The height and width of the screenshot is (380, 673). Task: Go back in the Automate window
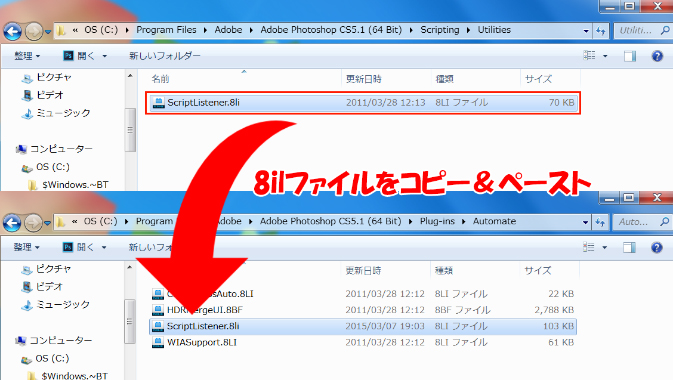[x=12, y=222]
